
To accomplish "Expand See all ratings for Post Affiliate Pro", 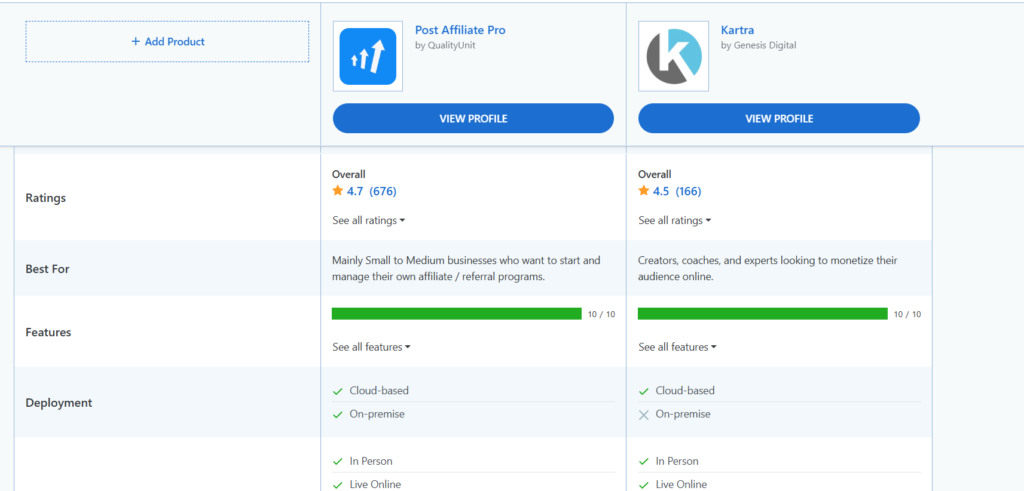I will [x=368, y=221].
